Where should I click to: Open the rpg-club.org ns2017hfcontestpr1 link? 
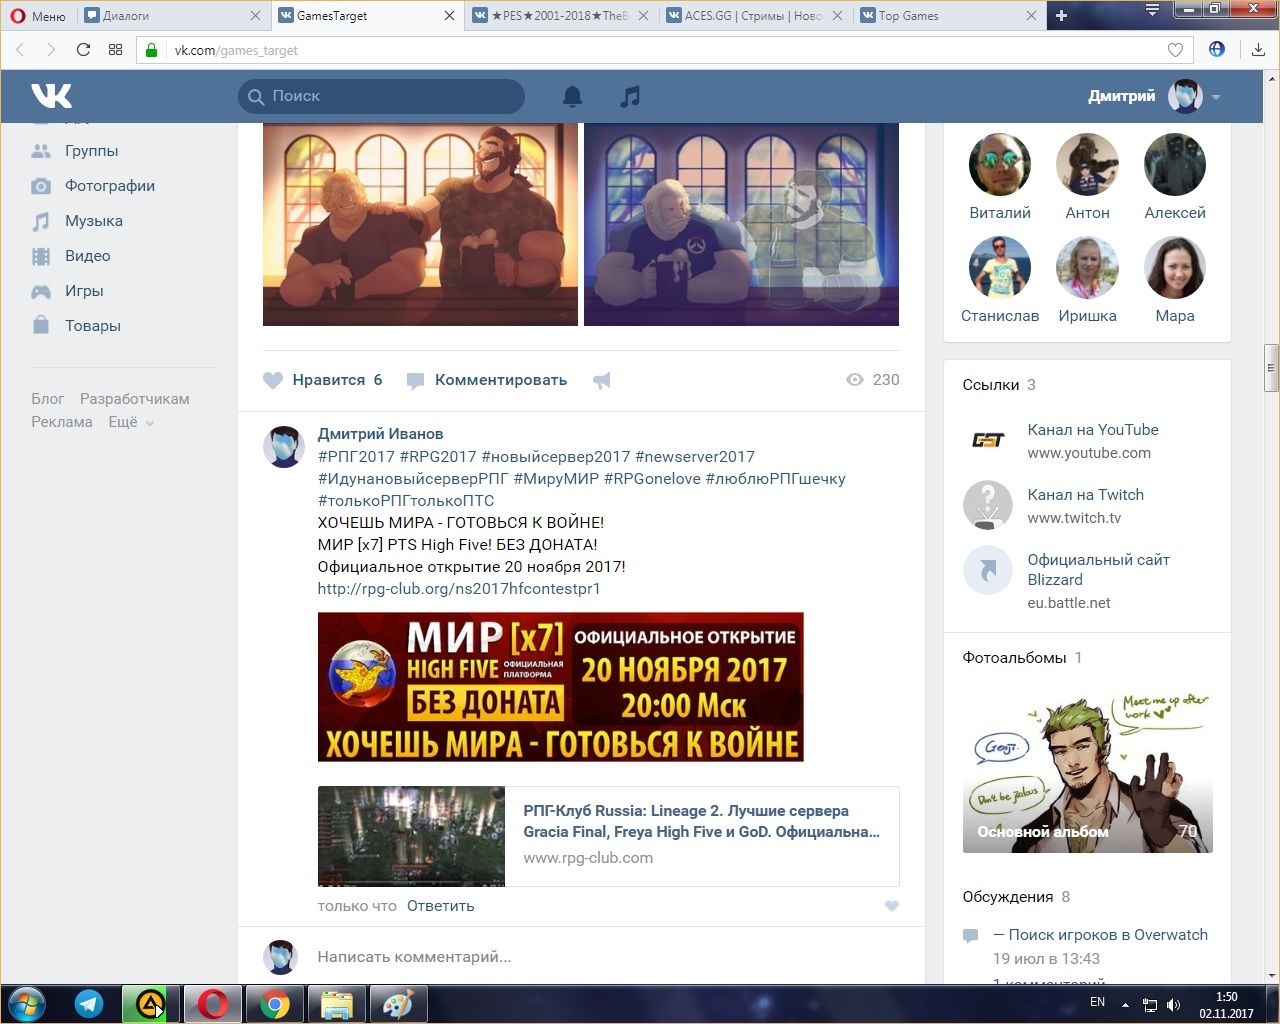pos(459,589)
